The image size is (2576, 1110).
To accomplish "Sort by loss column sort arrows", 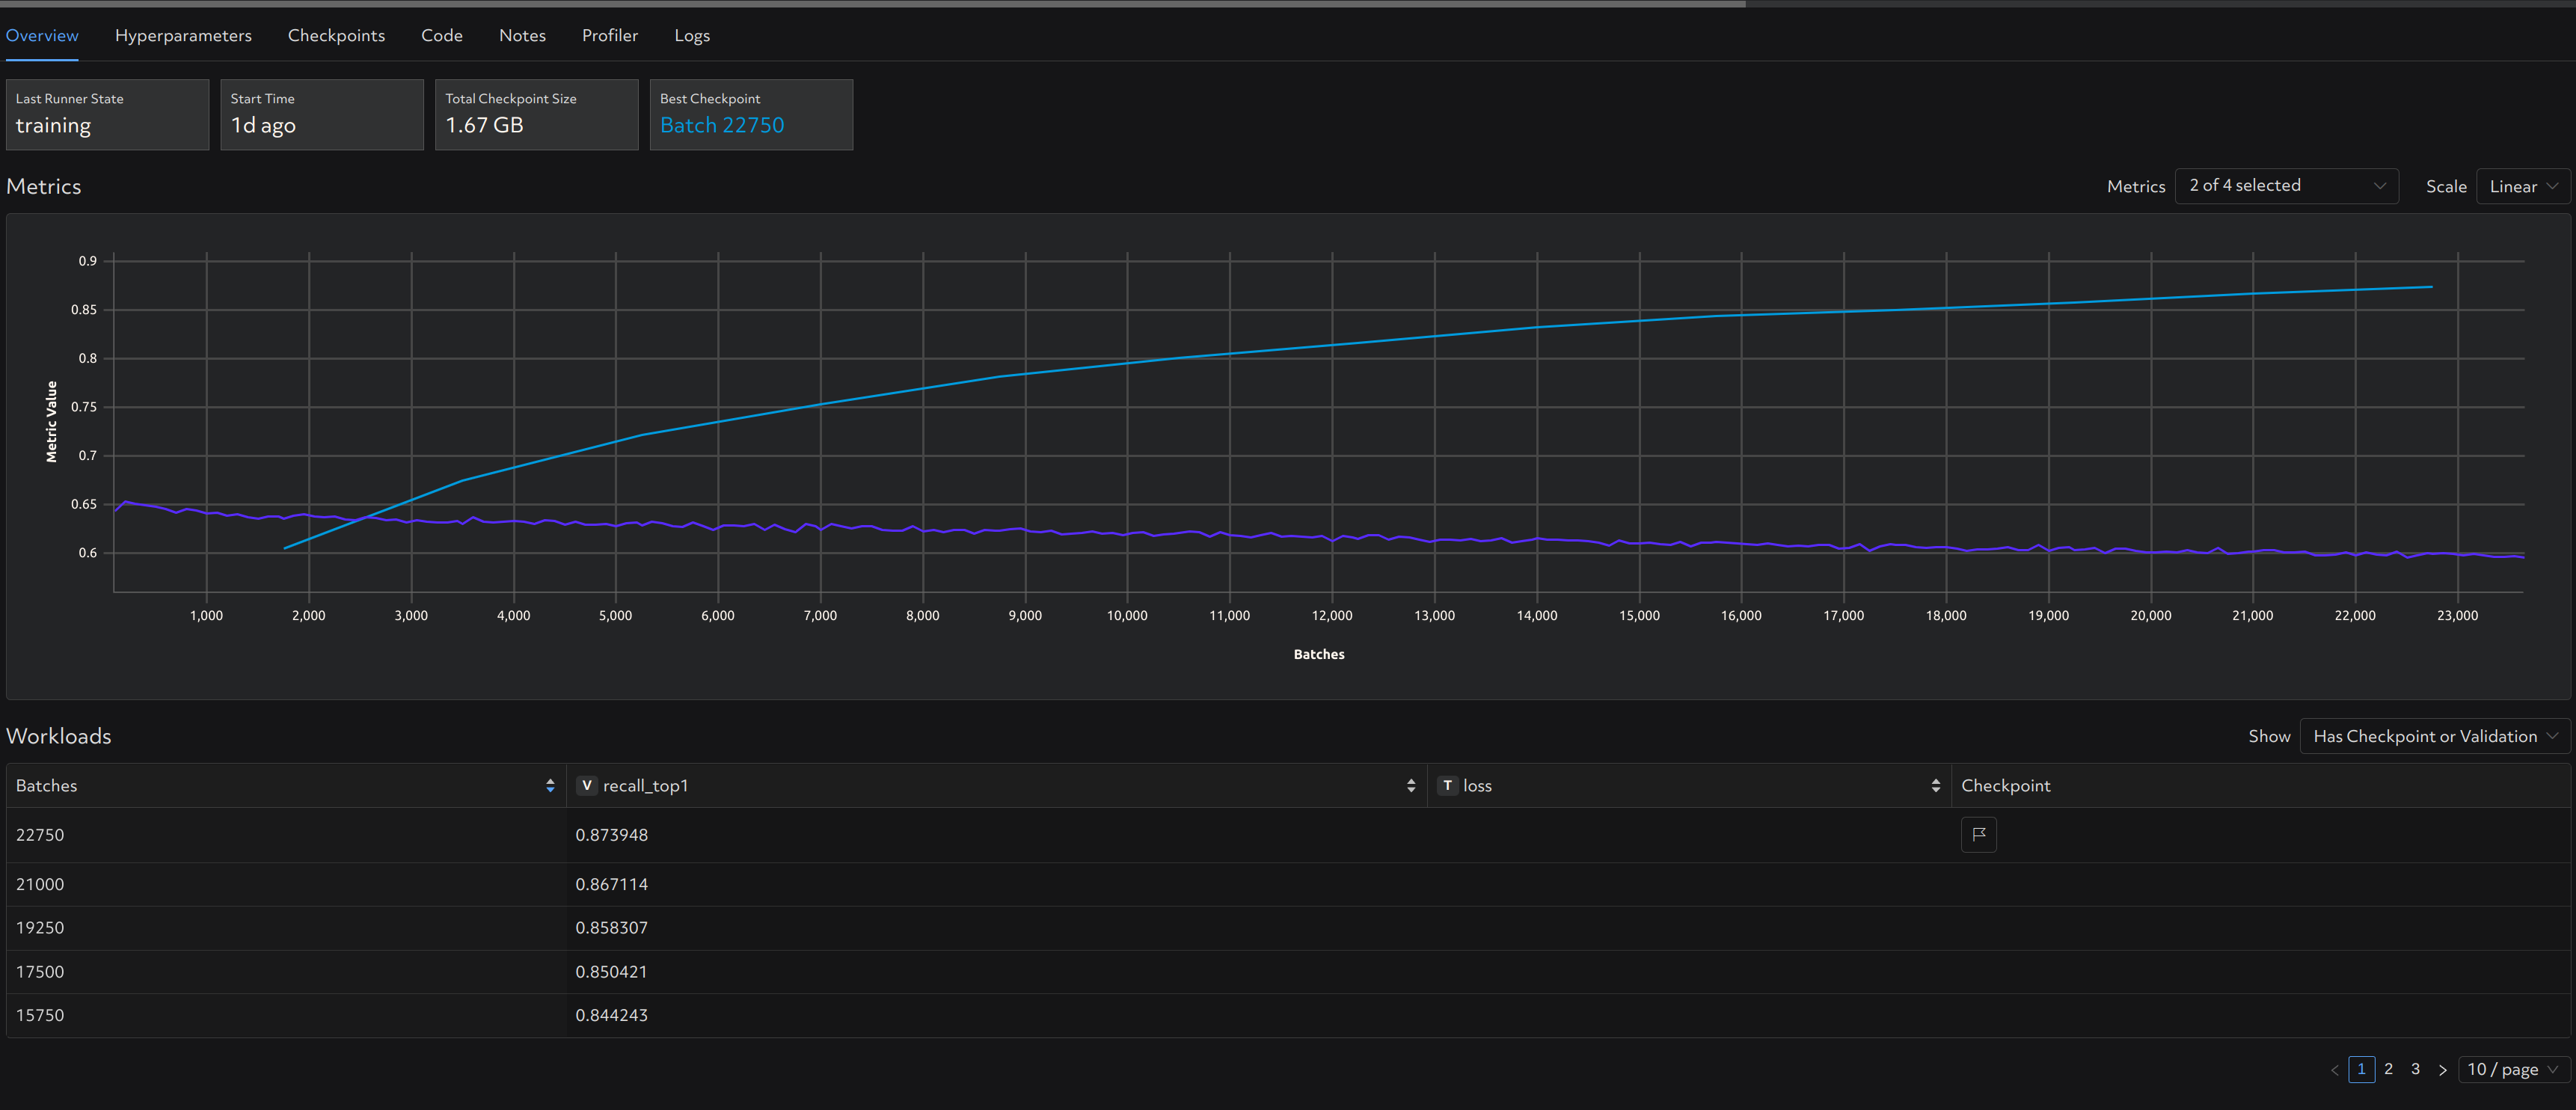I will coord(1935,786).
